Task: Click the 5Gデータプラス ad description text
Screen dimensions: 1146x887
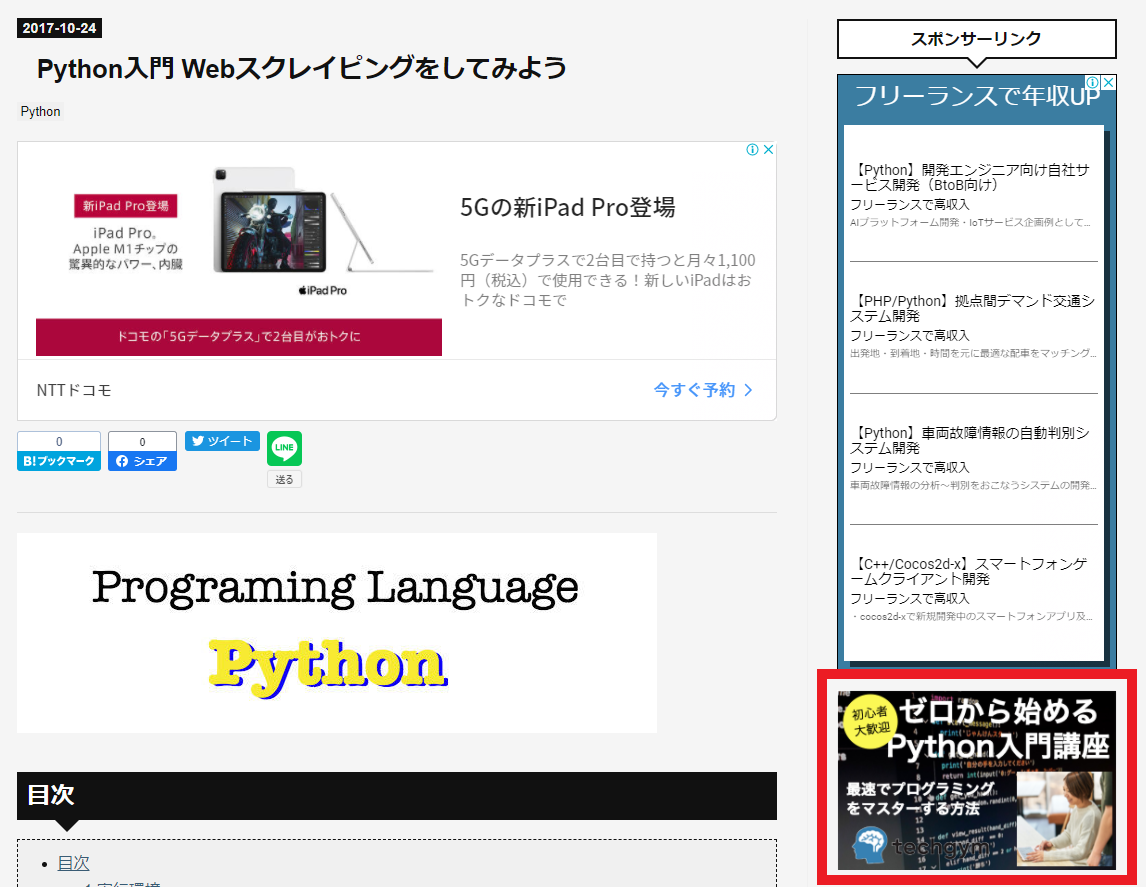Action: (607, 280)
